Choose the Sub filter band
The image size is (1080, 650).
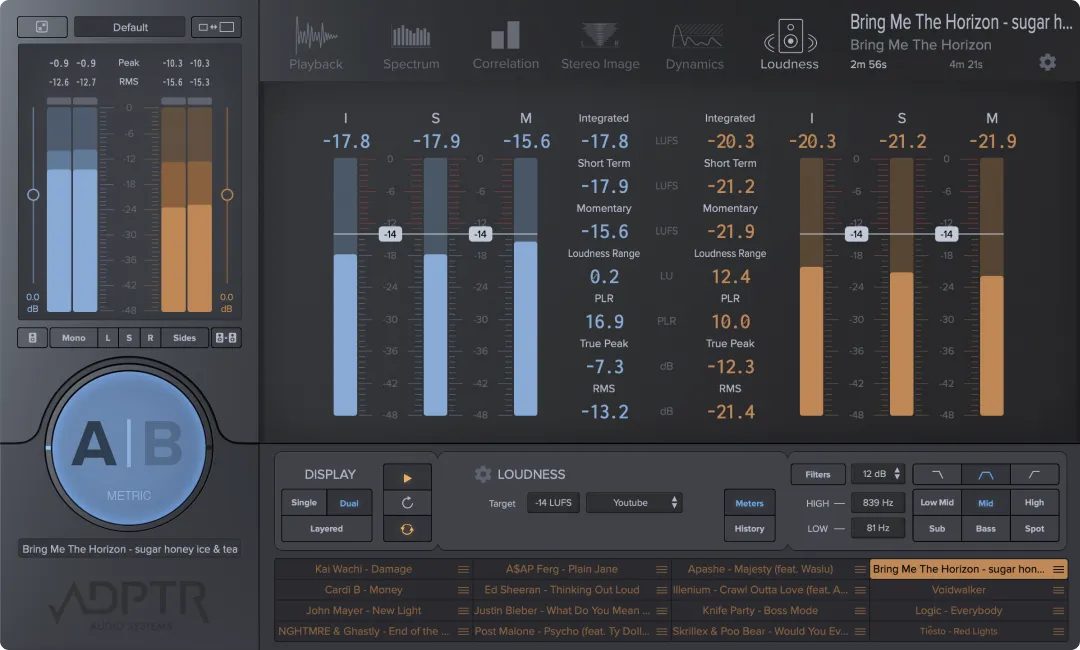tap(937, 529)
